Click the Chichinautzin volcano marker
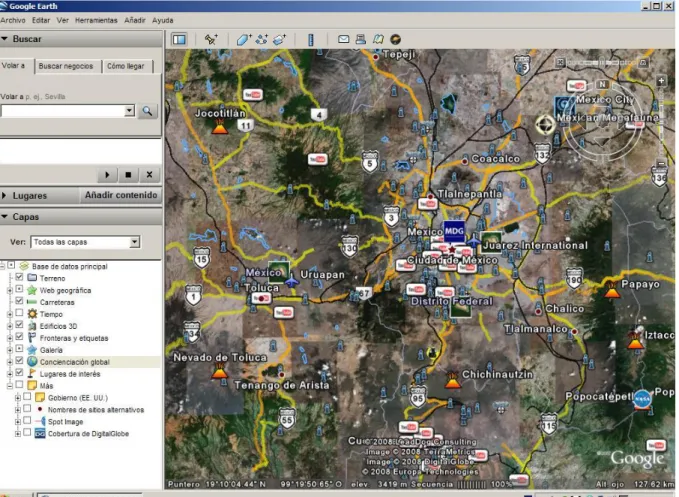The image size is (679, 497). tap(453, 381)
